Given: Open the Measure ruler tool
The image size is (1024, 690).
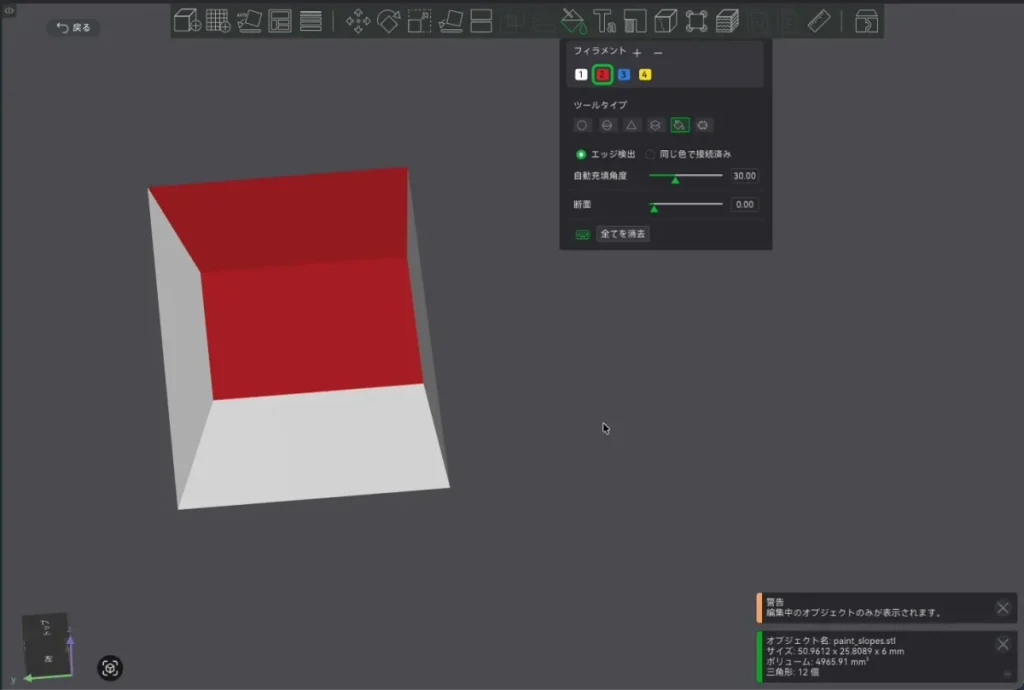Looking at the screenshot, I should 819,21.
